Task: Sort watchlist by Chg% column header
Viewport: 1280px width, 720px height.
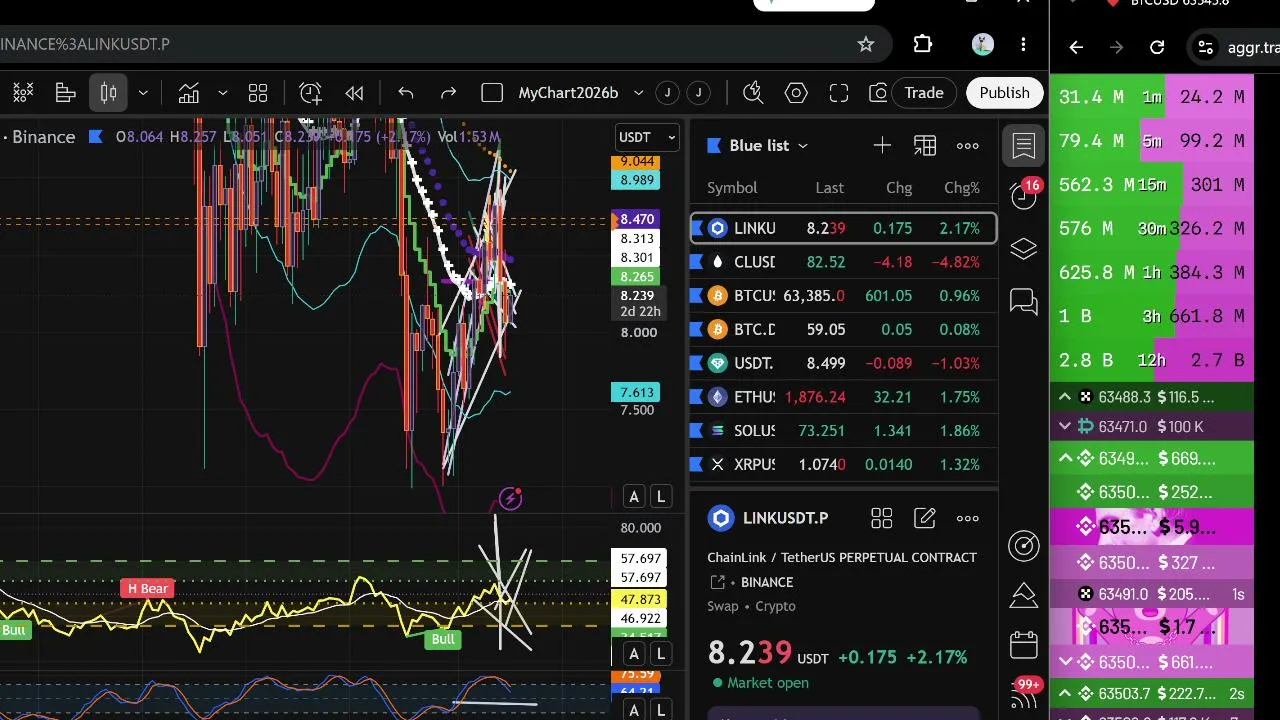Action: 962,188
